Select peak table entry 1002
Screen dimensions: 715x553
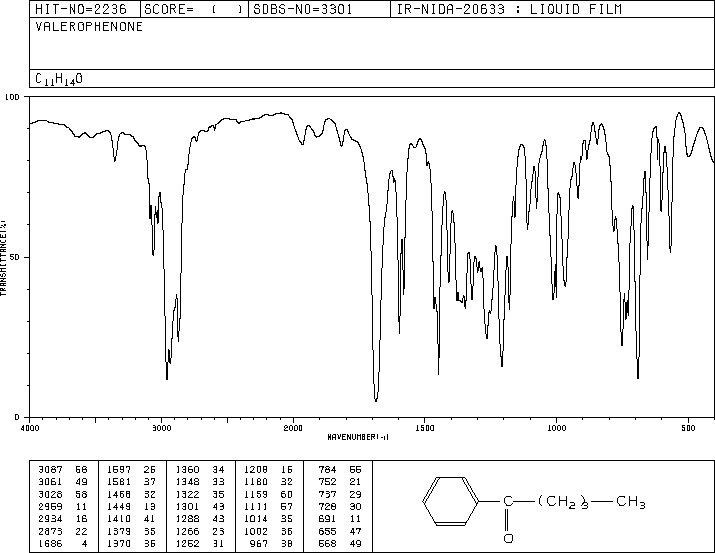pyautogui.click(x=269, y=531)
